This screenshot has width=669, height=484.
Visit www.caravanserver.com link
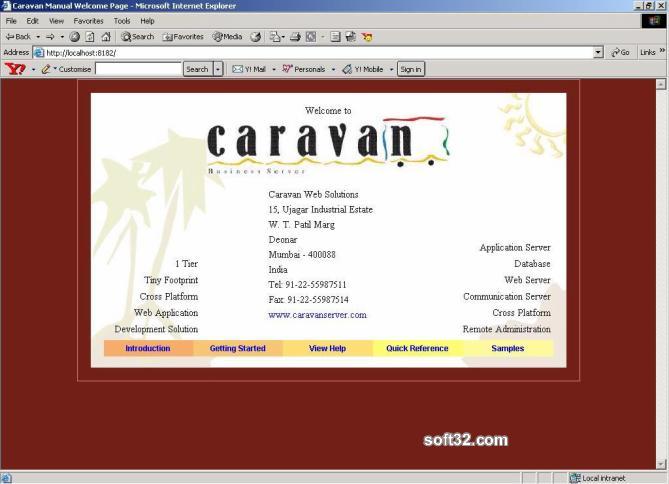317,315
